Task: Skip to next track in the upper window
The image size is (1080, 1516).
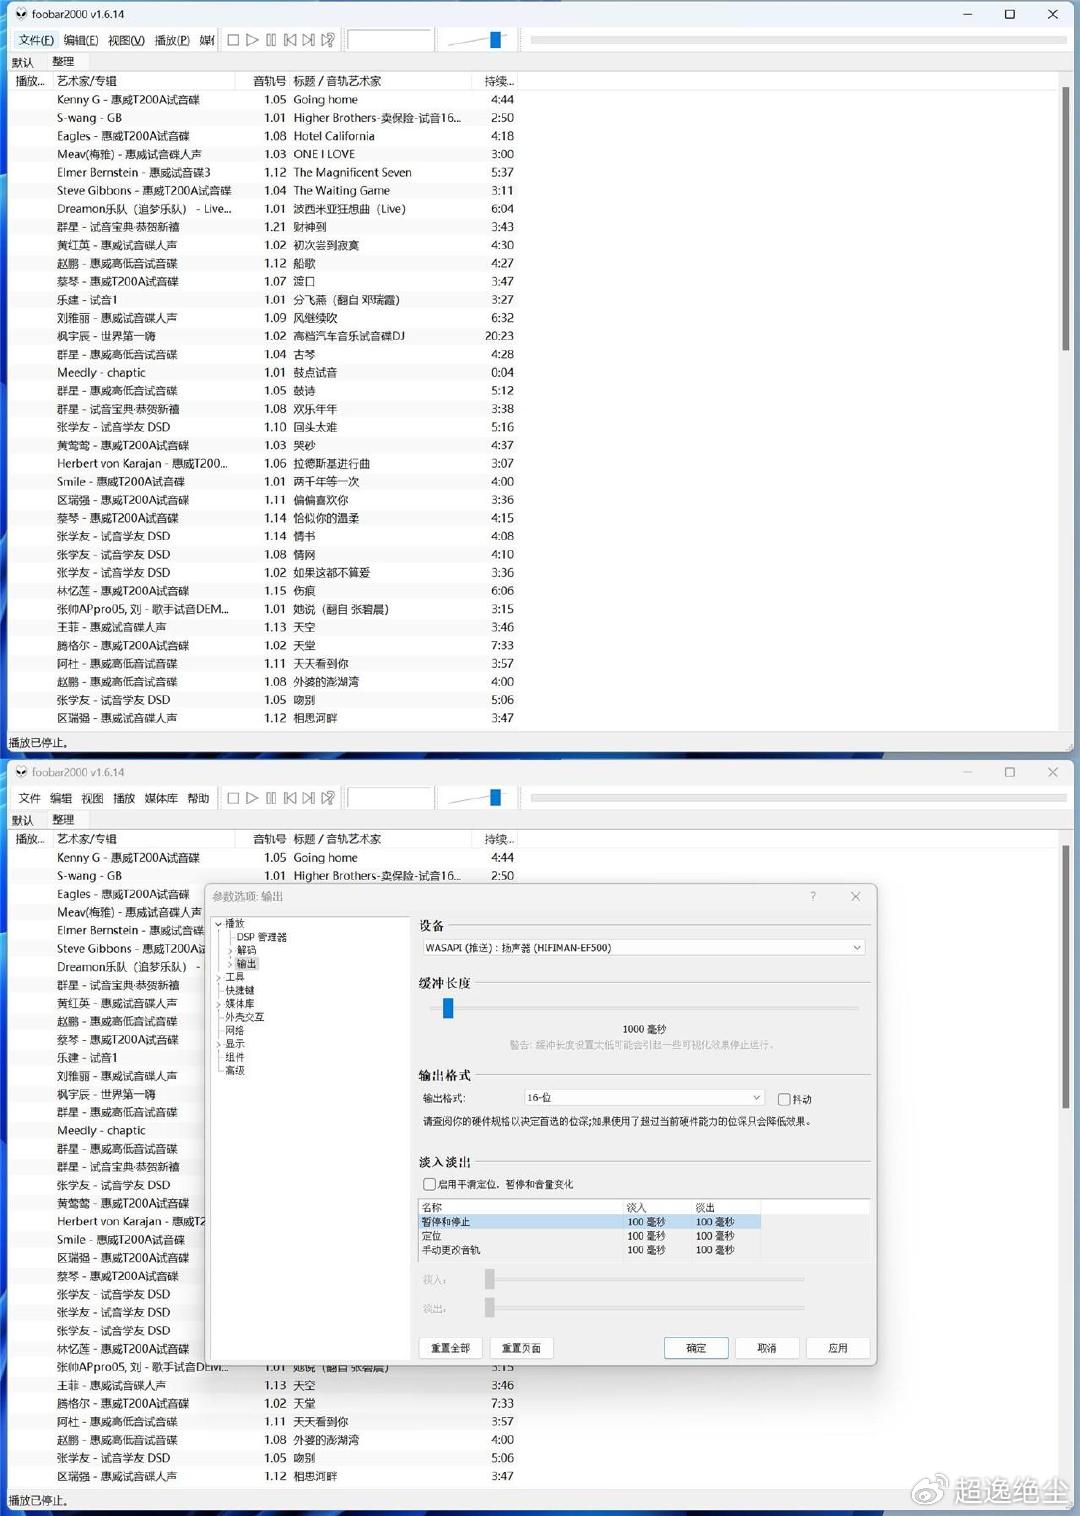Action: point(309,40)
